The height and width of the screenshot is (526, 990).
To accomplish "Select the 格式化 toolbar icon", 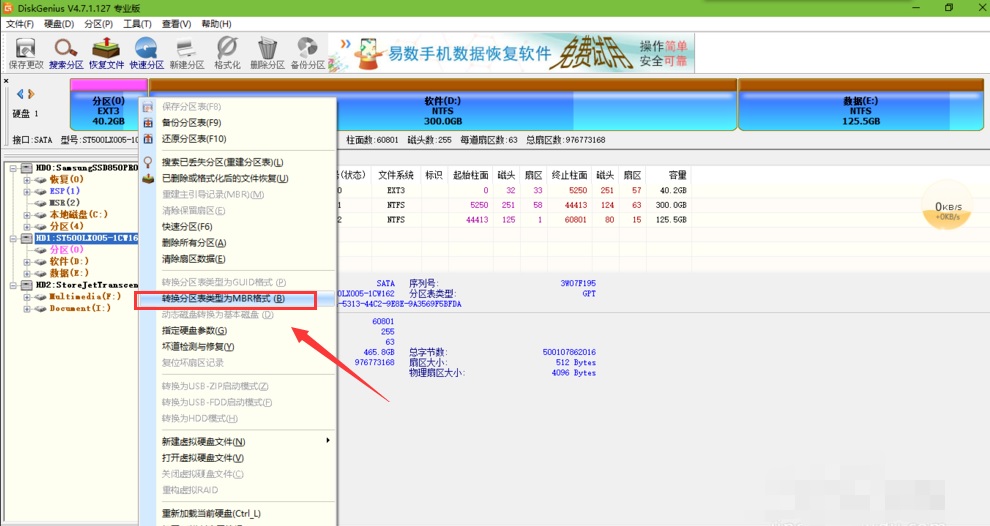I will (227, 53).
